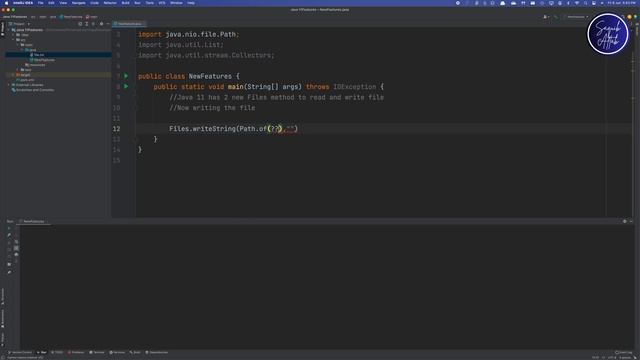This screenshot has width=640, height=360.
Task: Open the Terminal tool window
Action: pyautogui.click(x=97, y=352)
